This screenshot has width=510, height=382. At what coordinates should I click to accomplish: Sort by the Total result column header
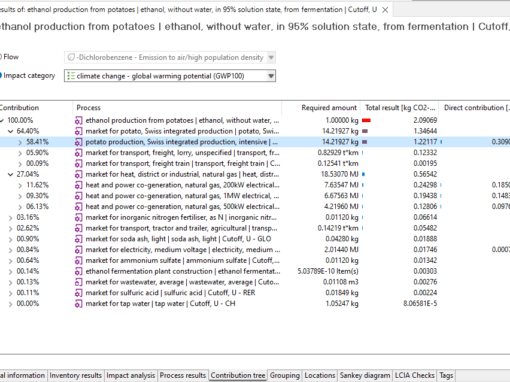(399, 108)
